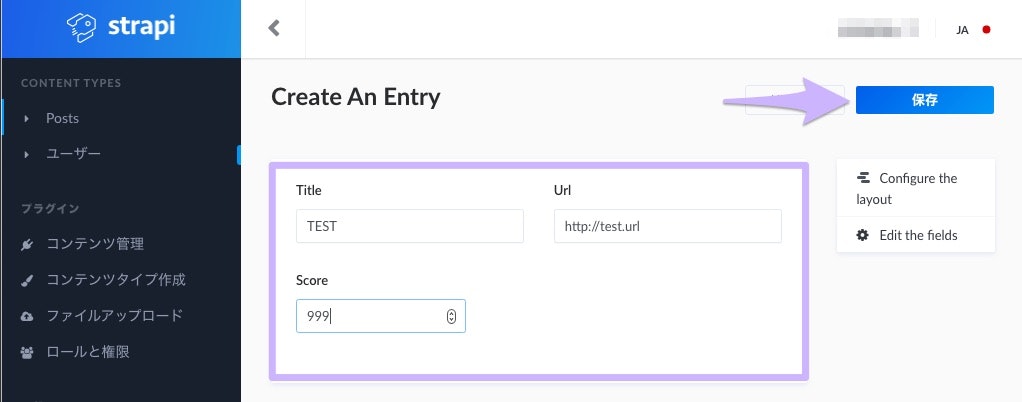Click the back chevron arrow

click(x=274, y=28)
